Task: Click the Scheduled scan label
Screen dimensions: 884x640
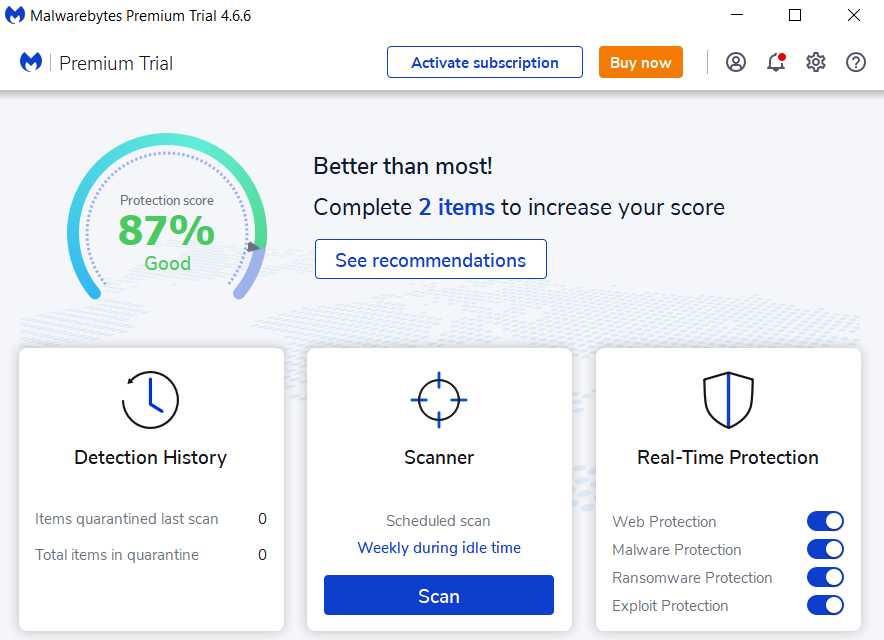Action: point(438,521)
